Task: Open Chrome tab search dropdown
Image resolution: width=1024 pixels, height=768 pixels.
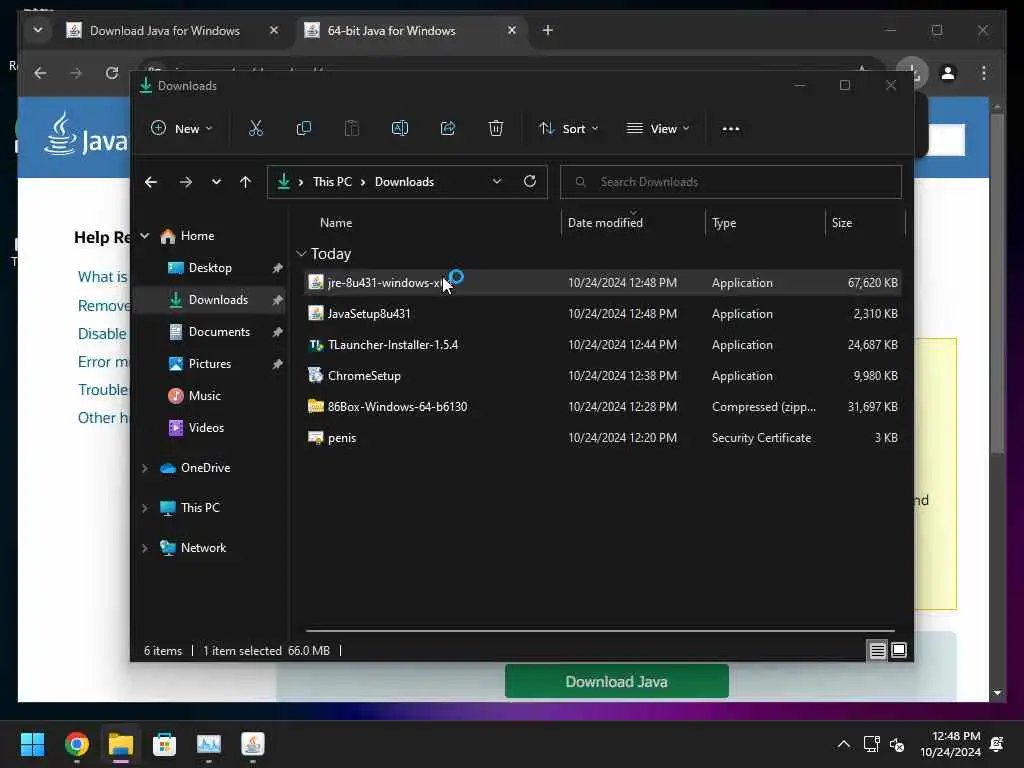Action: coord(38,30)
